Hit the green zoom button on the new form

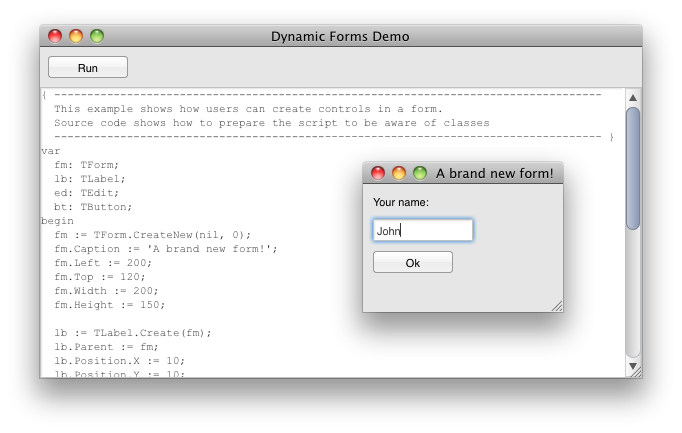(x=420, y=173)
